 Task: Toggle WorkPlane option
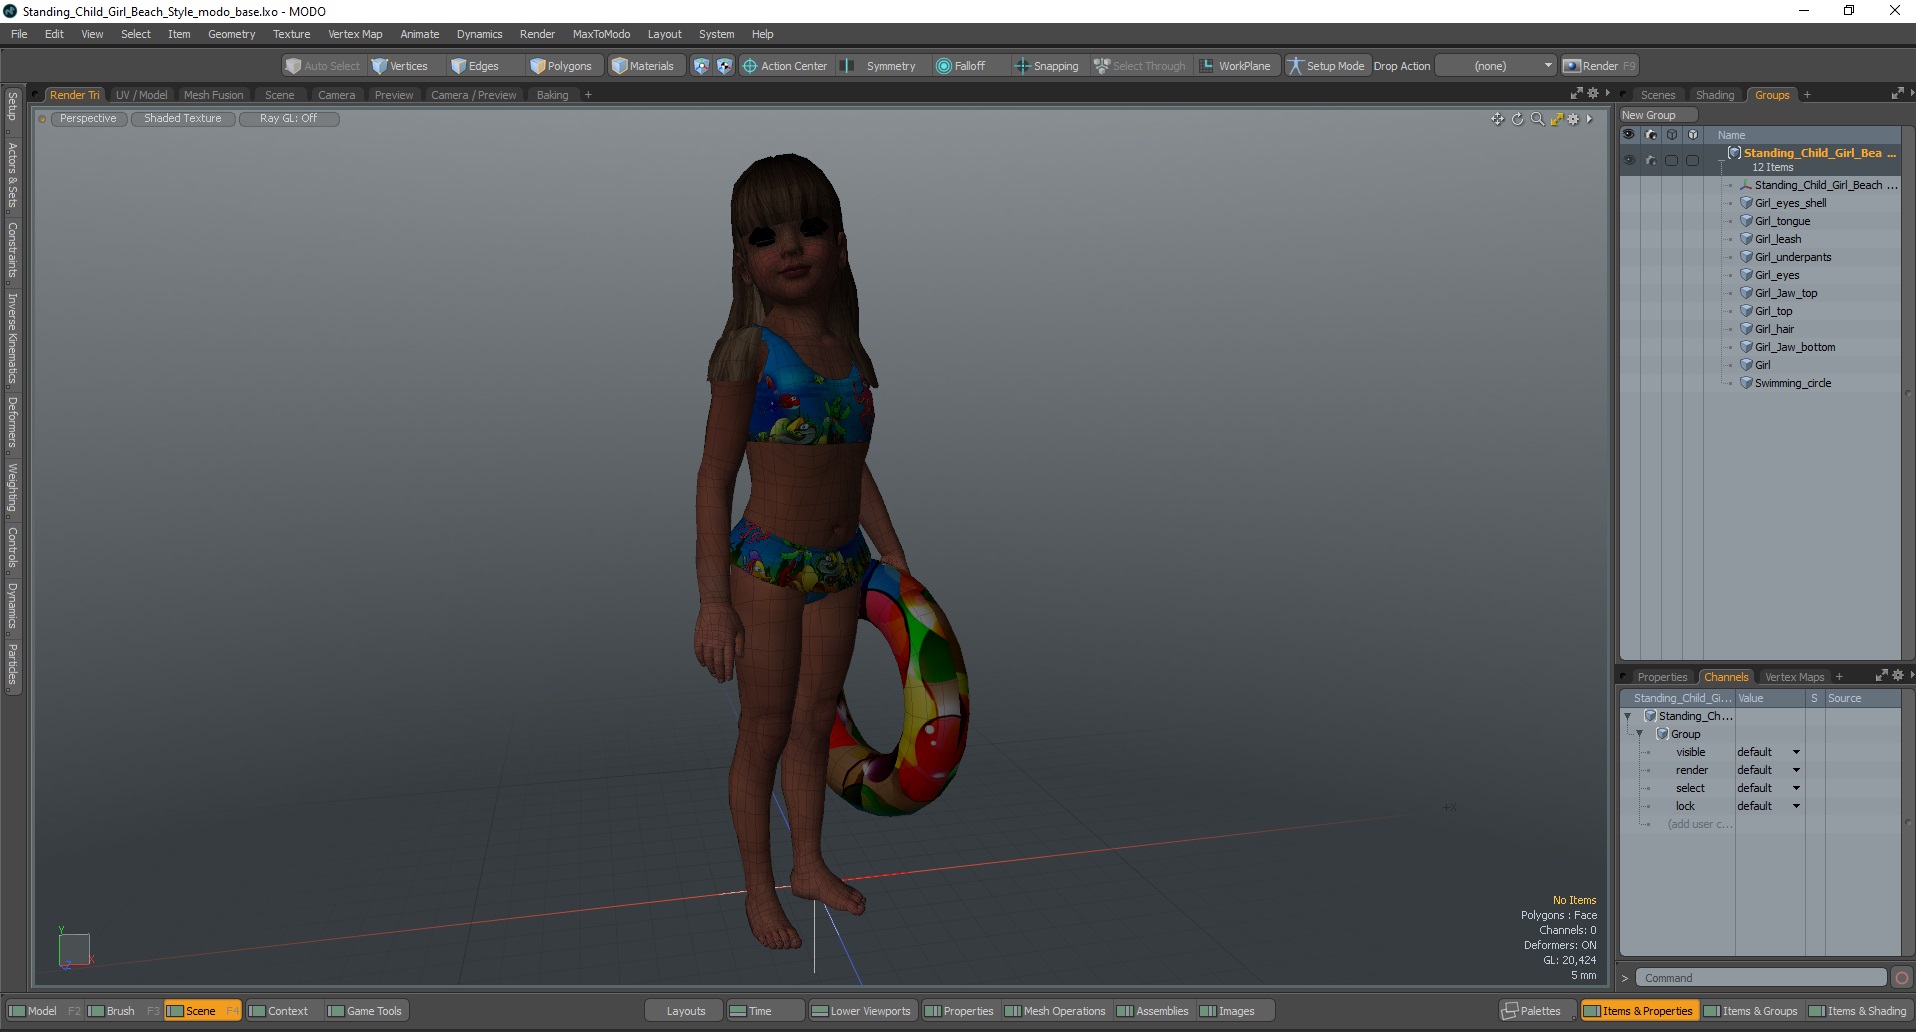tap(1236, 66)
